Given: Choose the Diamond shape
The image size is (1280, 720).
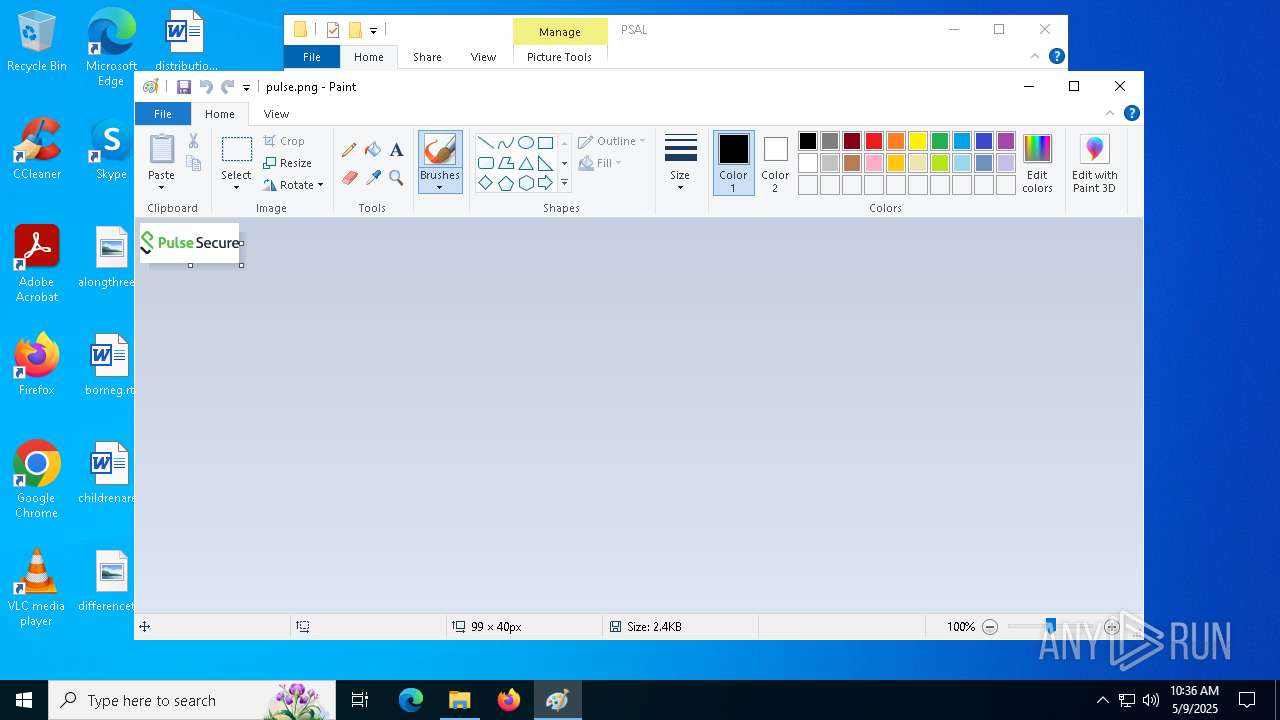Looking at the screenshot, I should click(485, 183).
